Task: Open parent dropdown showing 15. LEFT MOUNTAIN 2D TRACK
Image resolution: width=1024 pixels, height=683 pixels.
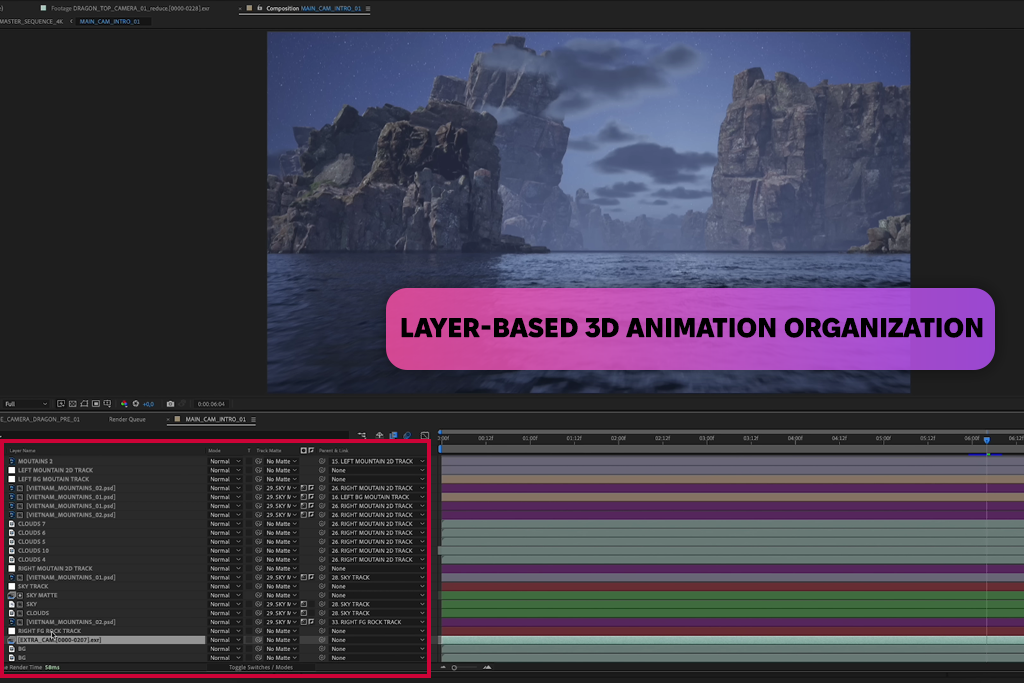Action: coord(377,461)
